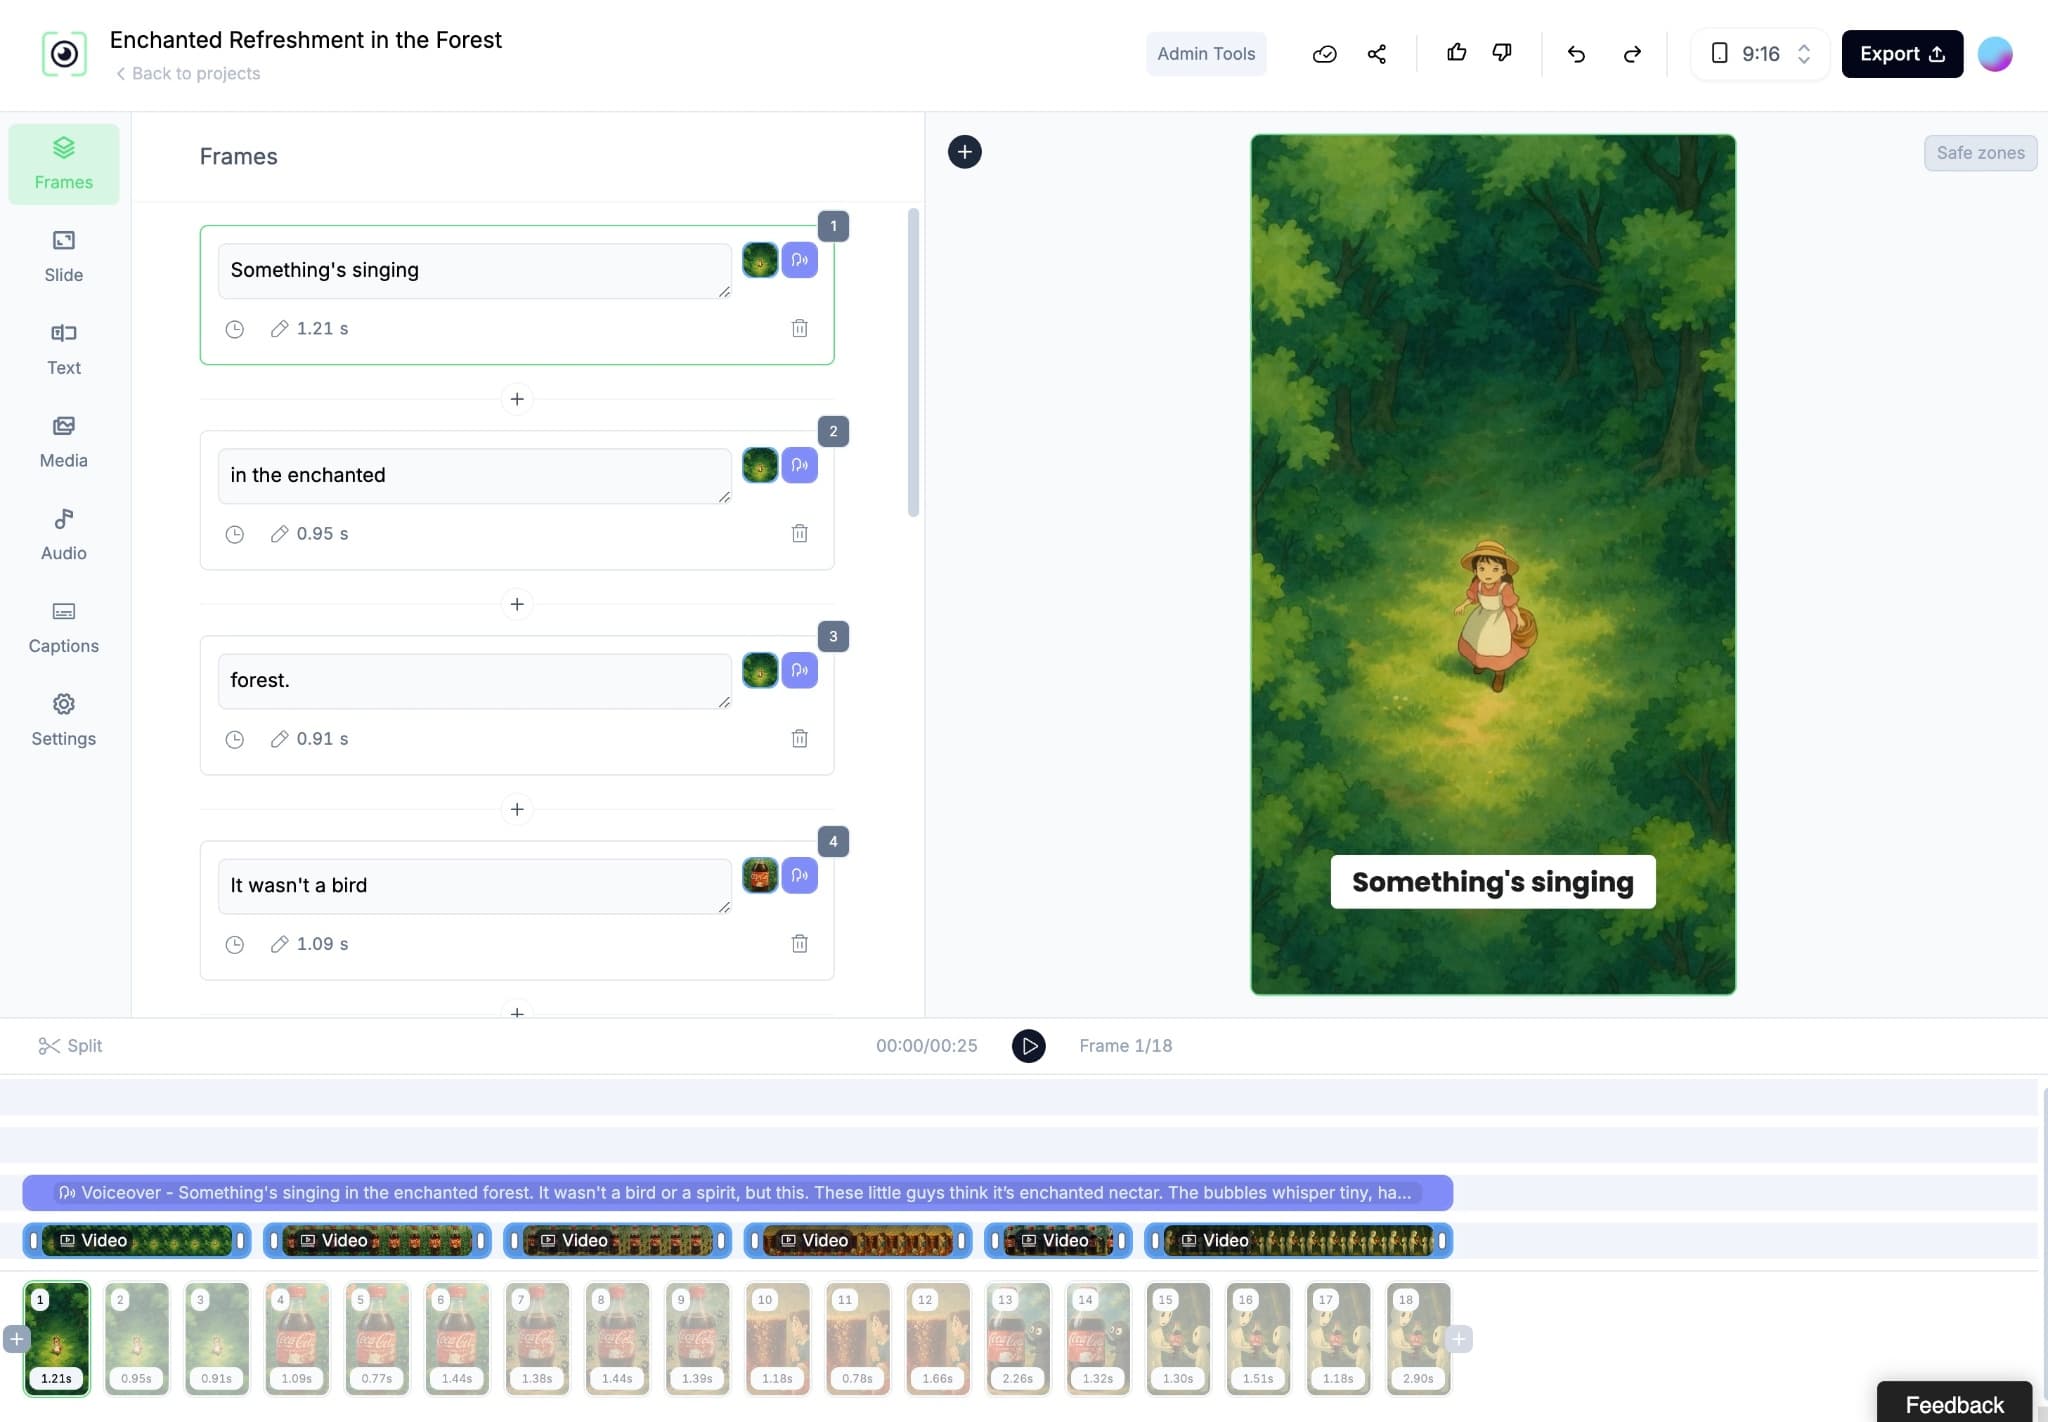Click the undo arrow icon
Screen dimensions: 2048x1422
(1576, 54)
